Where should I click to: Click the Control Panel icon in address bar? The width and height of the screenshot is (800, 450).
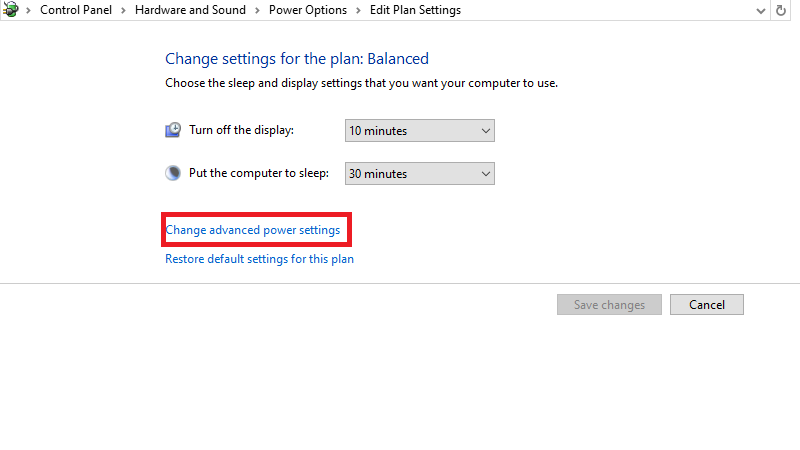coord(11,10)
